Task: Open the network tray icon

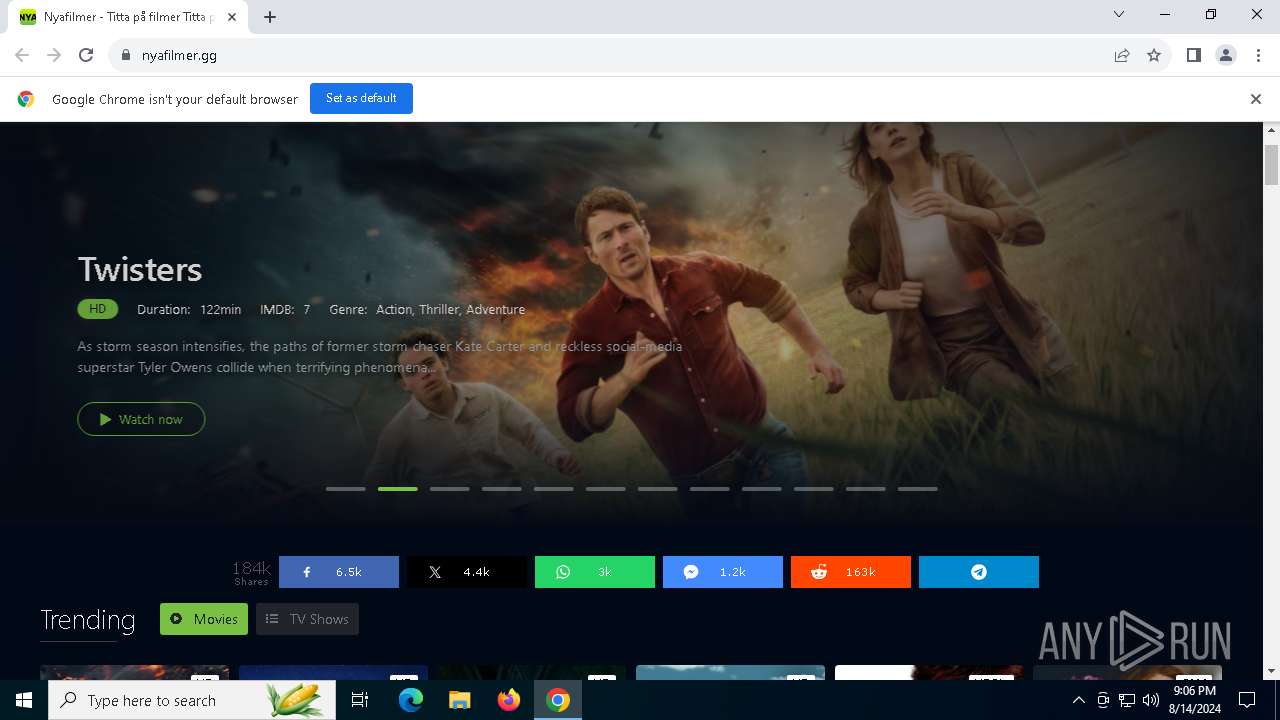Action: pos(1127,700)
